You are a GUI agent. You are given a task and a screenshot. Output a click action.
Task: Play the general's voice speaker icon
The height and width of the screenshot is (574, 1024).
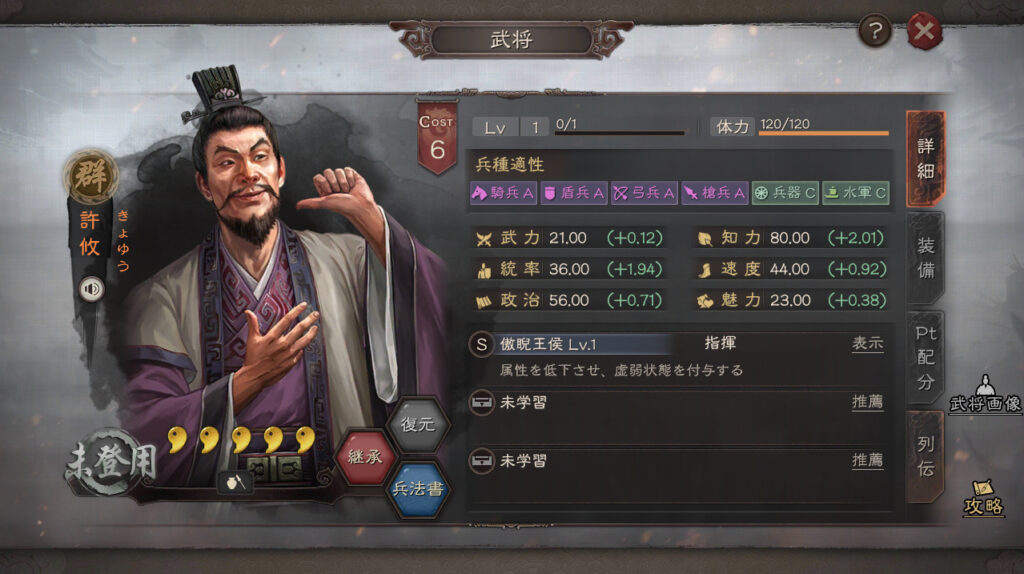[91, 289]
